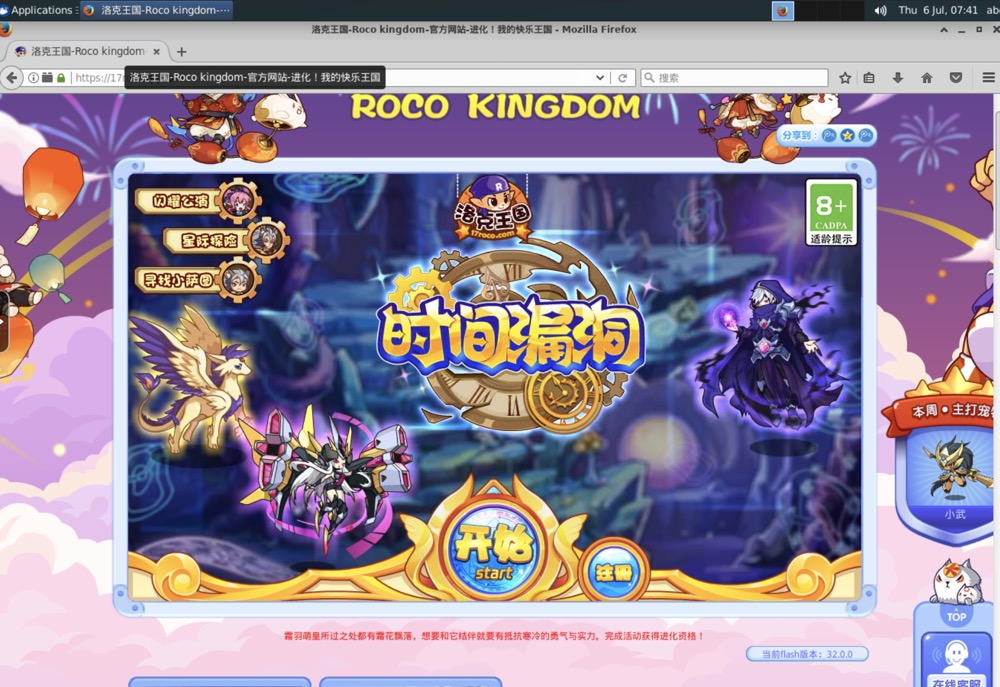Click the 8+ CADPA age rating badge

click(831, 212)
